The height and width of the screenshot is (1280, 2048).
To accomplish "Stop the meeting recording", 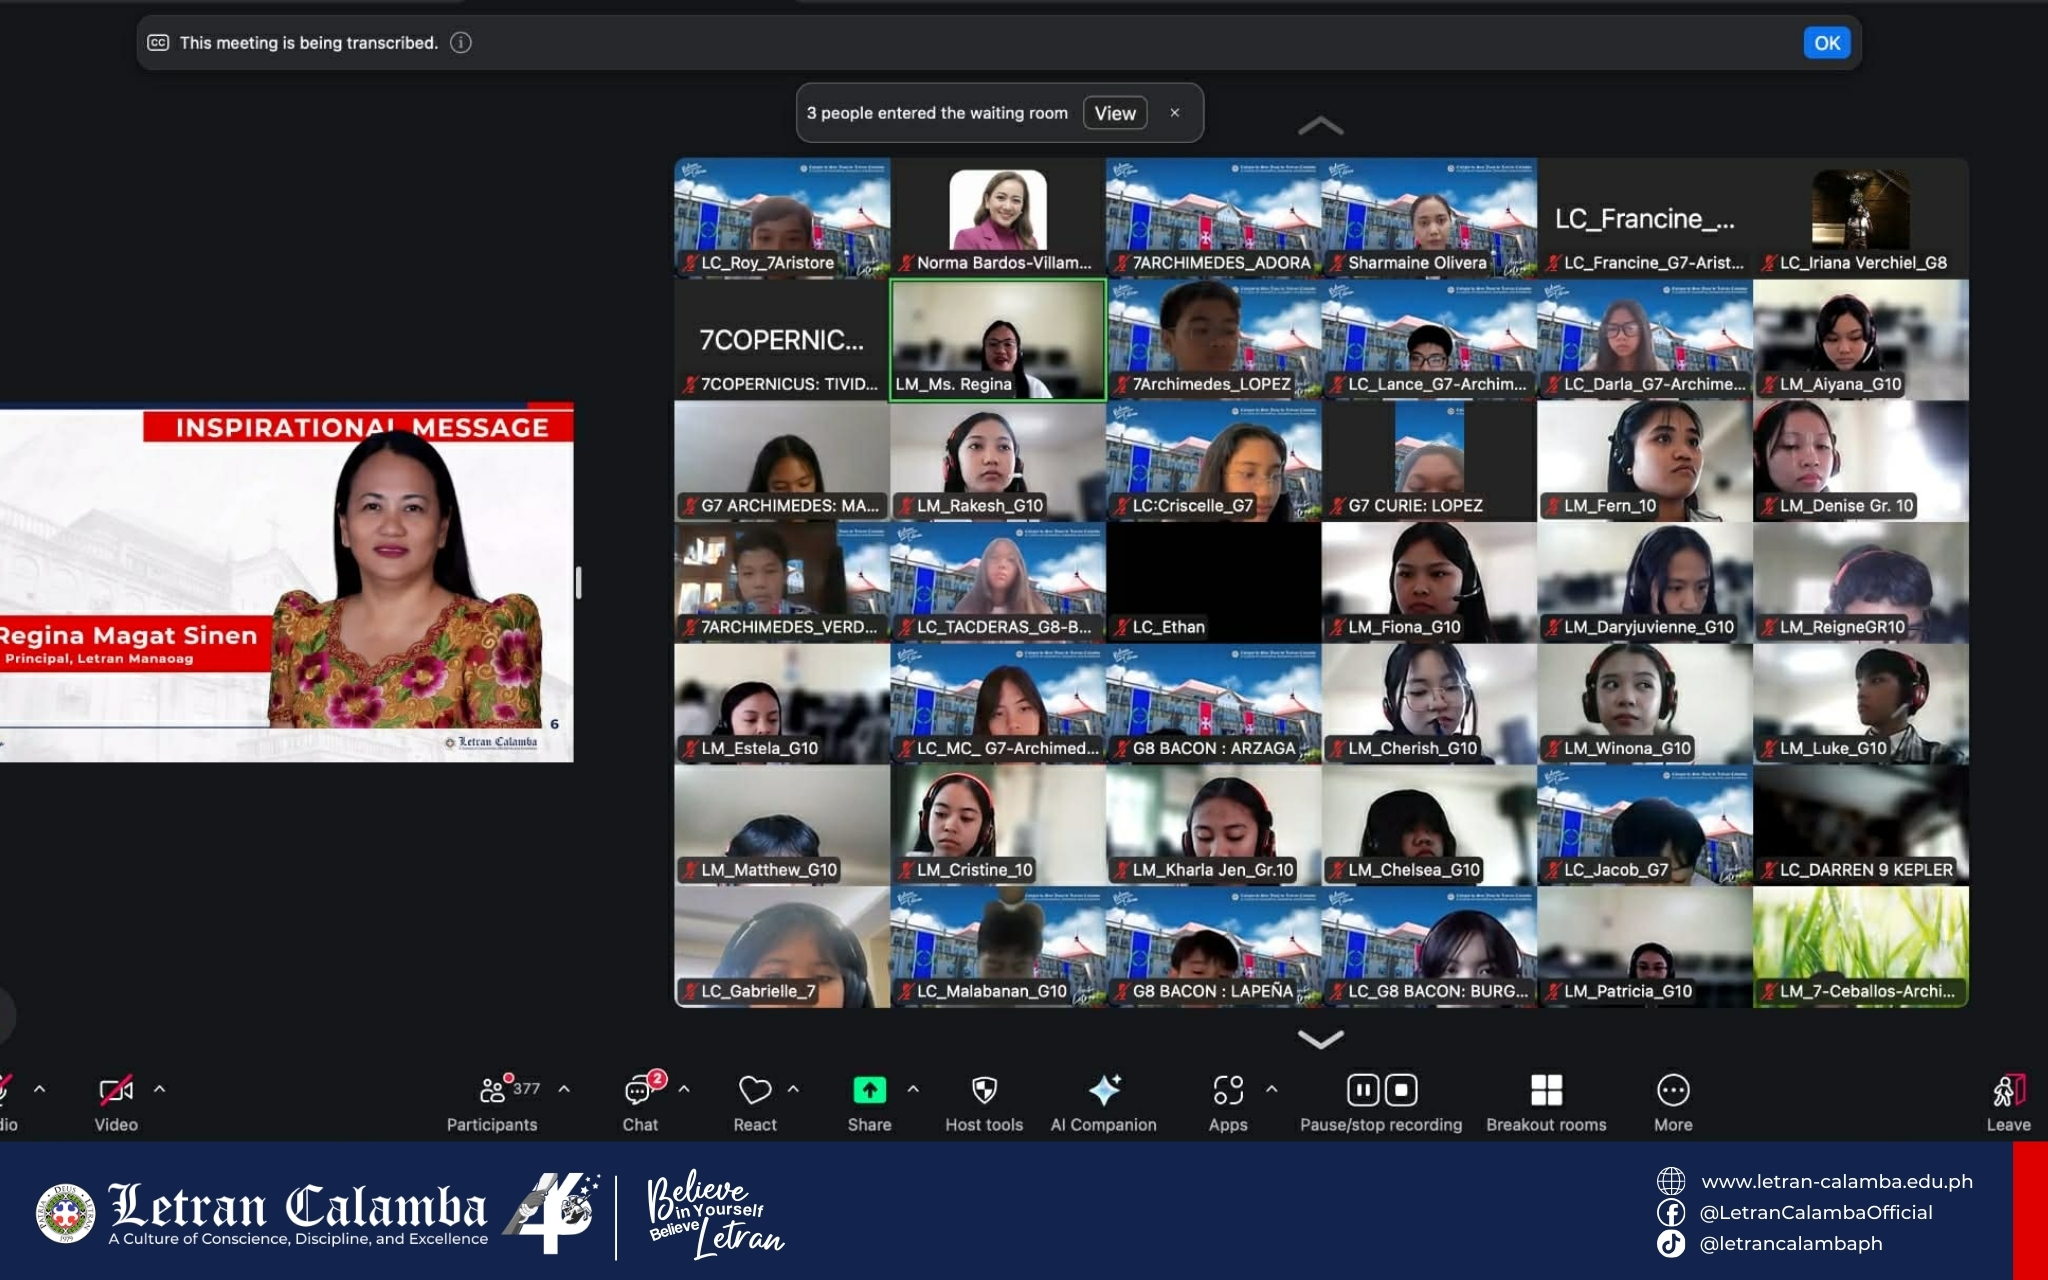I will [x=1400, y=1090].
